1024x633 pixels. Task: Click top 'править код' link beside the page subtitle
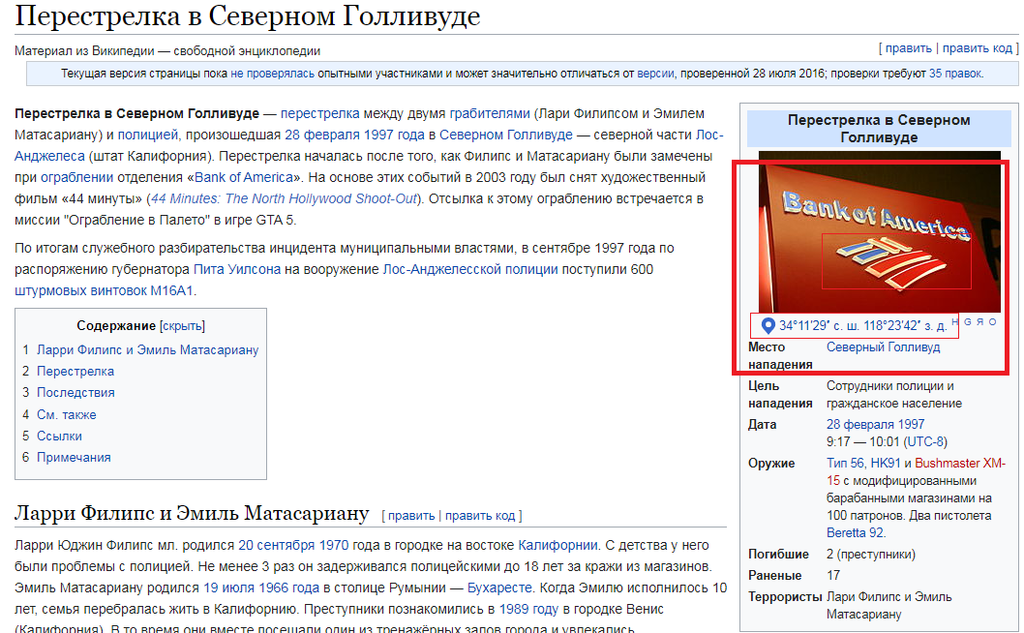977,48
